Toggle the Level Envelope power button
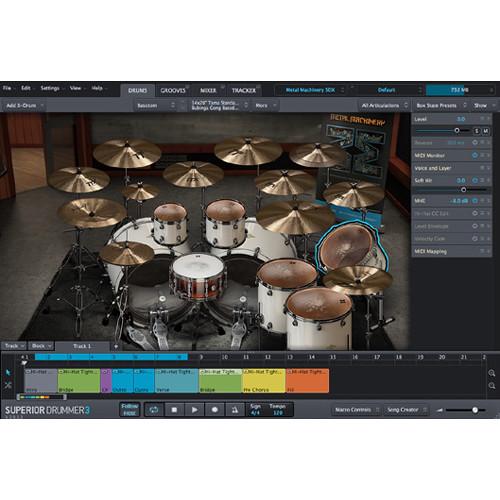The width and height of the screenshot is (500, 500). pos(475,226)
